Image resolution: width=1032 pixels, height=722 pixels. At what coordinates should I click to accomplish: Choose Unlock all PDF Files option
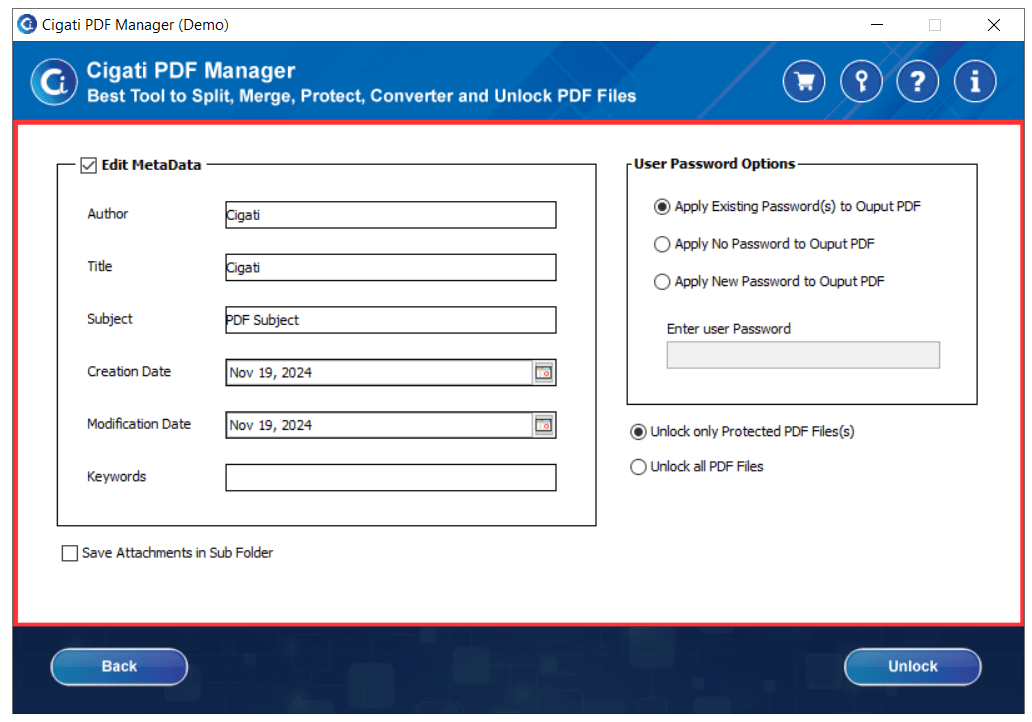638,467
